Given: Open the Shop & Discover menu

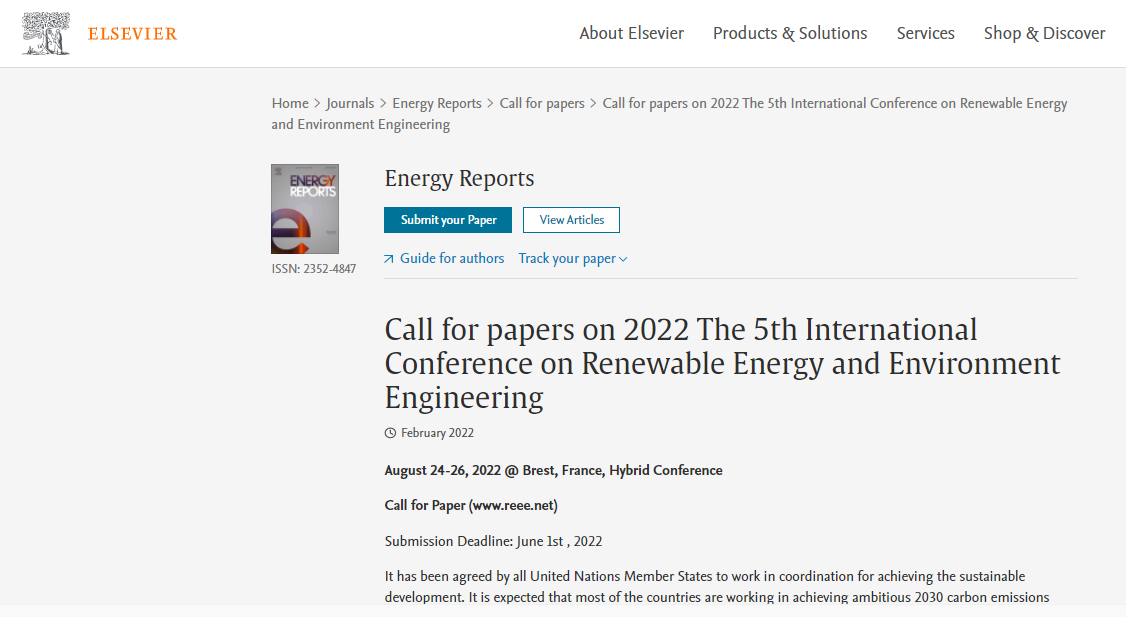Looking at the screenshot, I should point(1044,33).
